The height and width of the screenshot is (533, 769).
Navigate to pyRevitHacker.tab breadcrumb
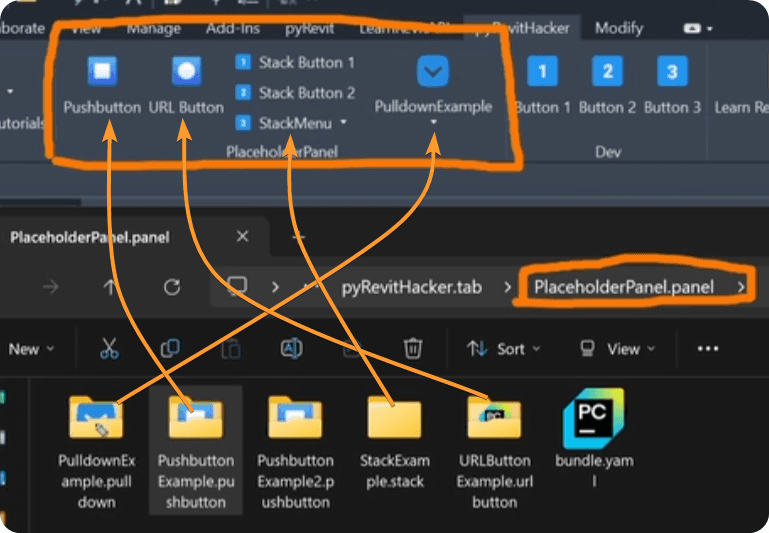[411, 287]
